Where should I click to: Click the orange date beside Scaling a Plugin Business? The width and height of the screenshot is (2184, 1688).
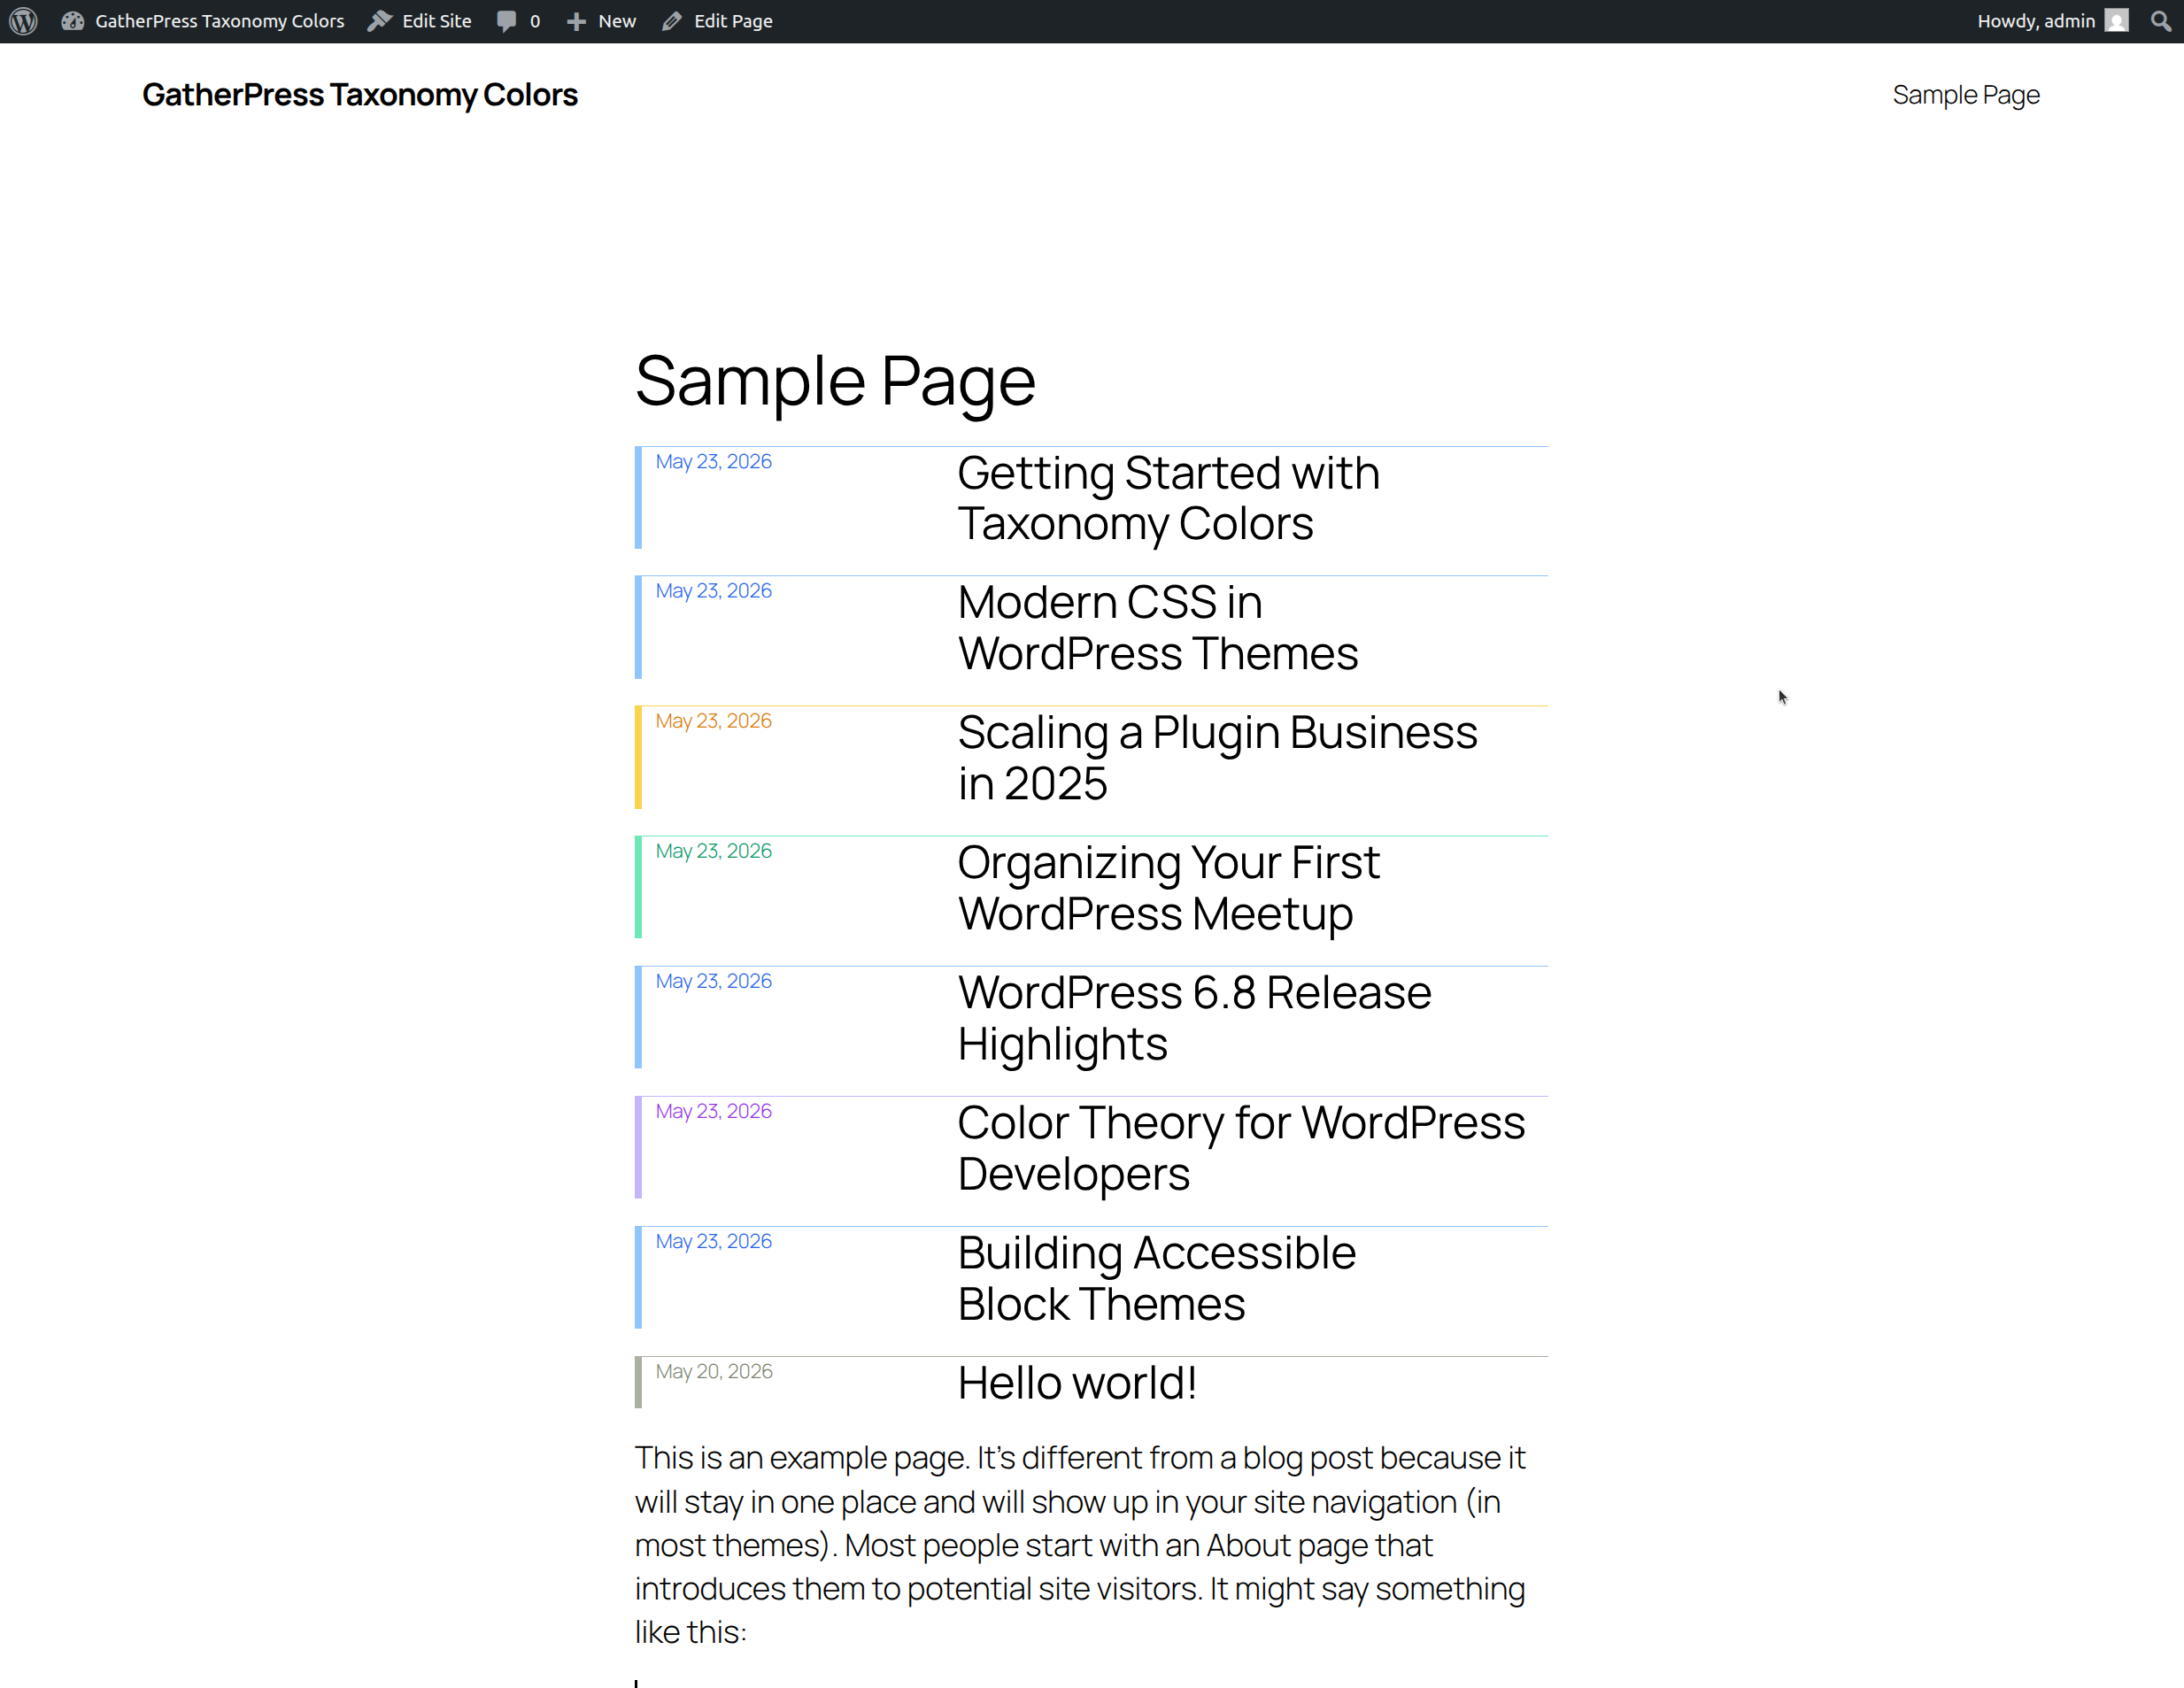click(713, 721)
